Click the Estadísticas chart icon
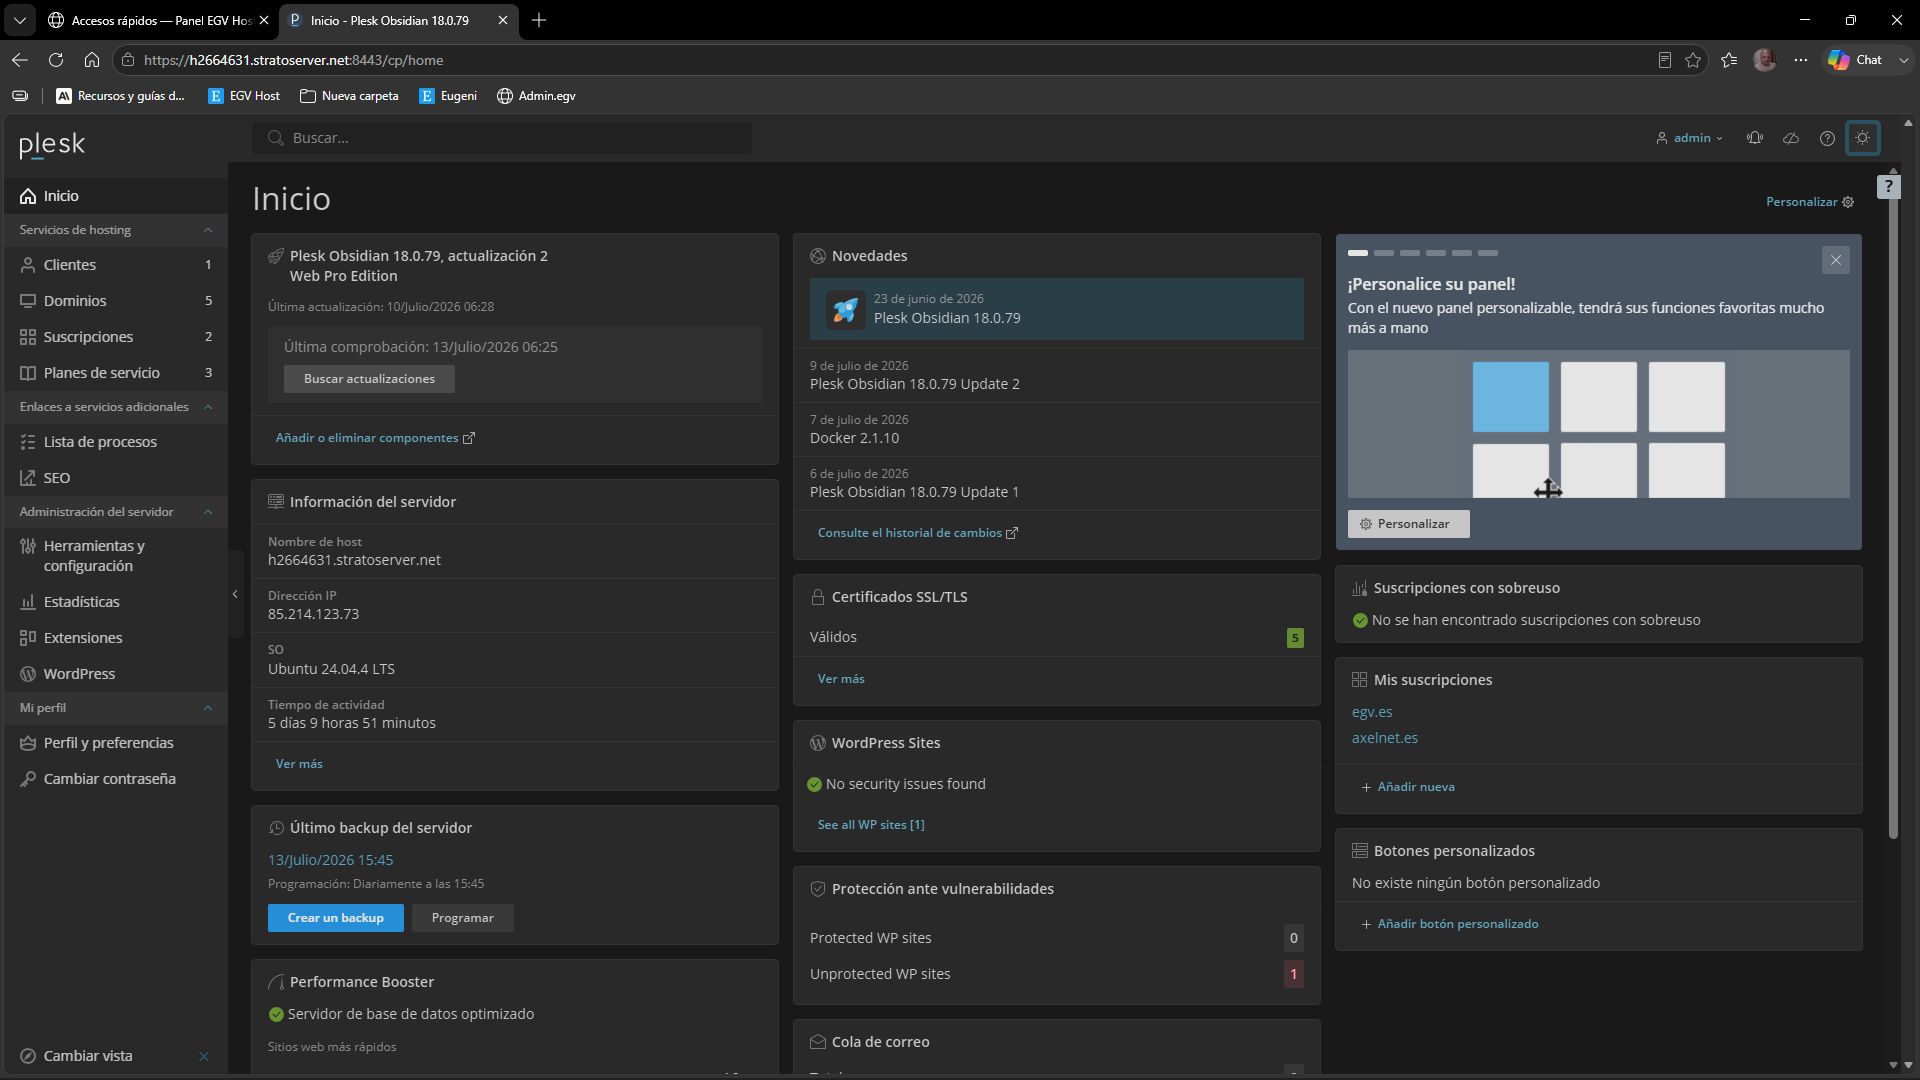1920x1080 pixels. [28, 602]
